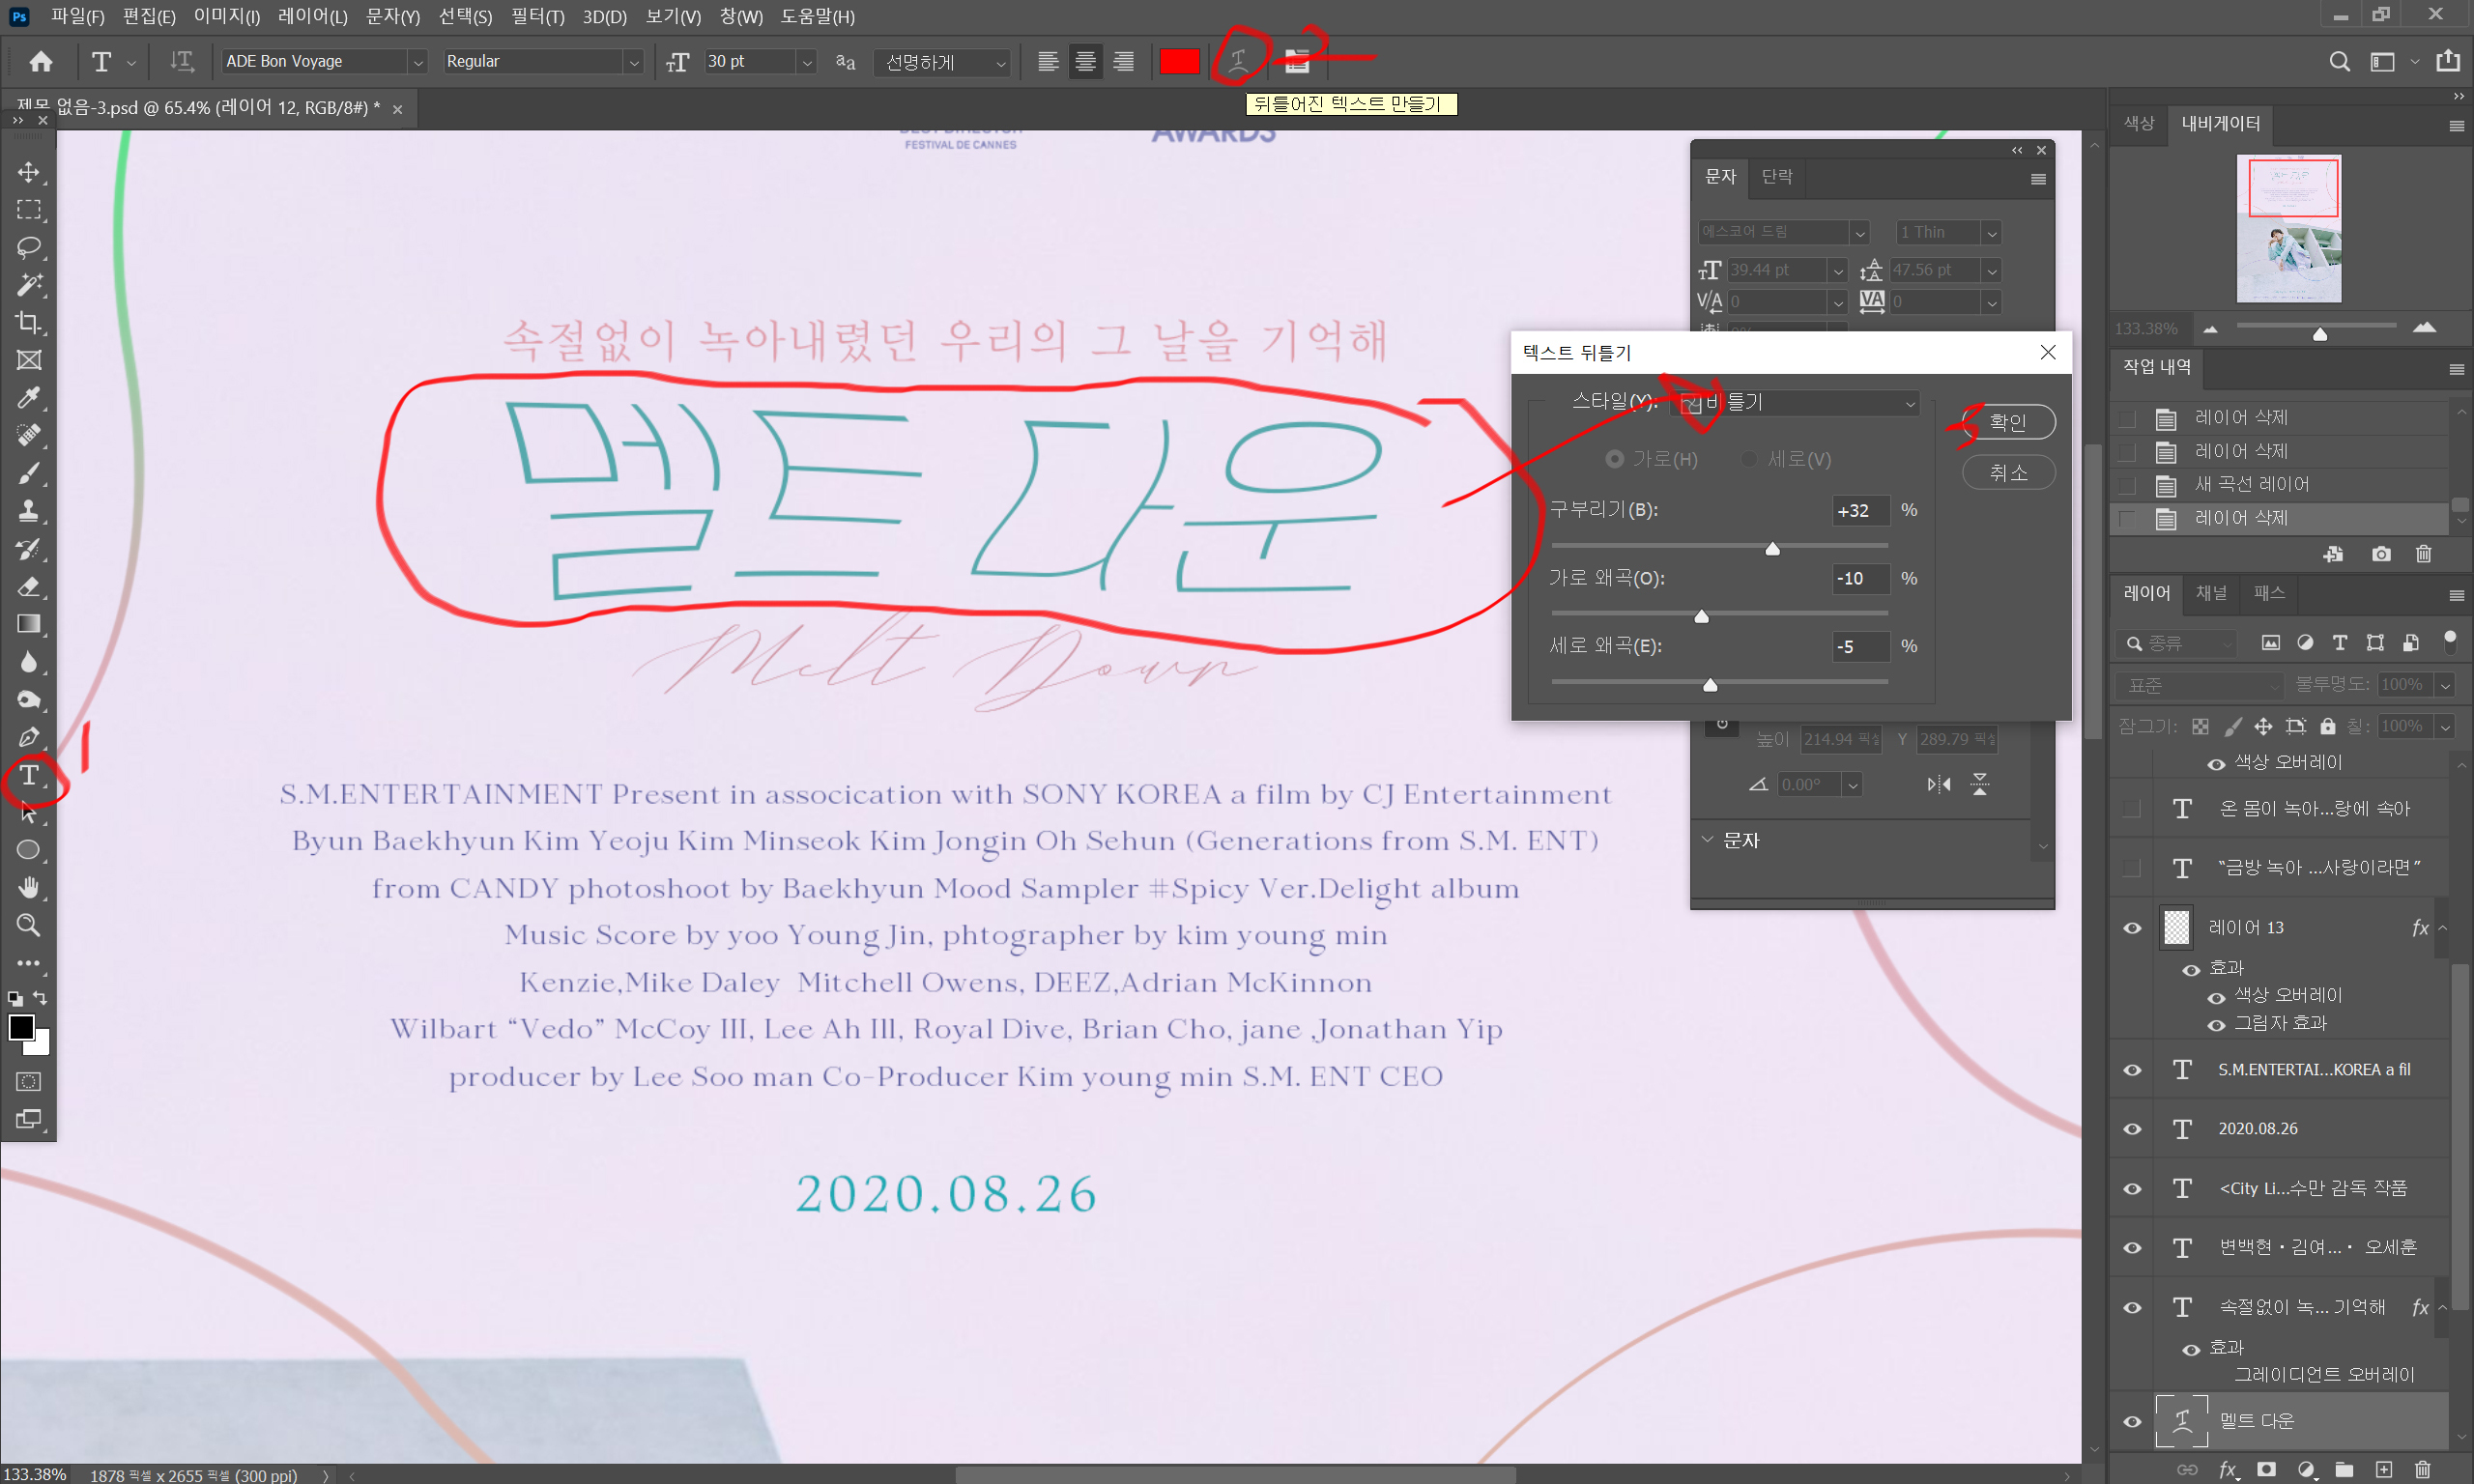Image resolution: width=2474 pixels, height=1484 pixels.
Task: Select the Zoom tool in the toolbox
Action: [x=29, y=925]
